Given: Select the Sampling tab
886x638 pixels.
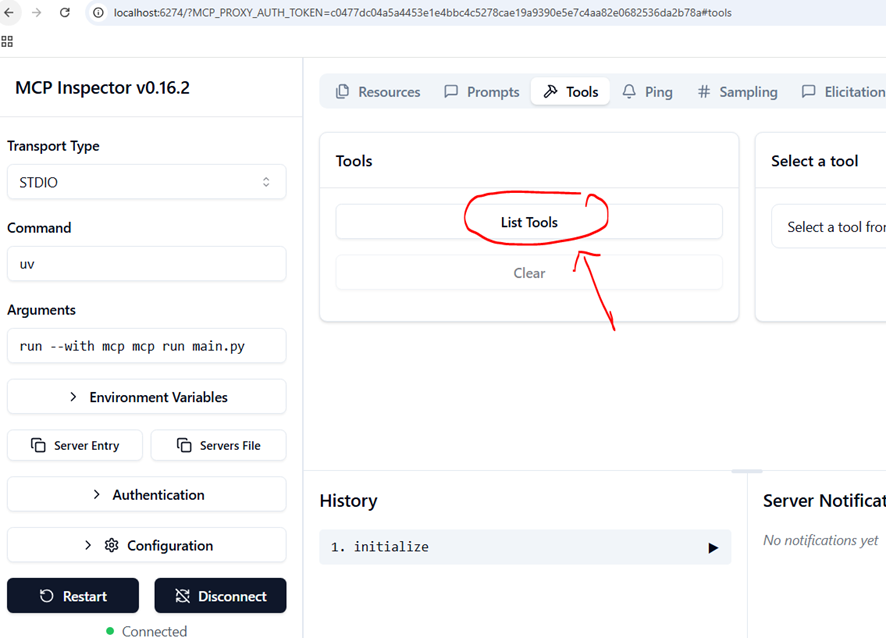Looking at the screenshot, I should pyautogui.click(x=737, y=92).
